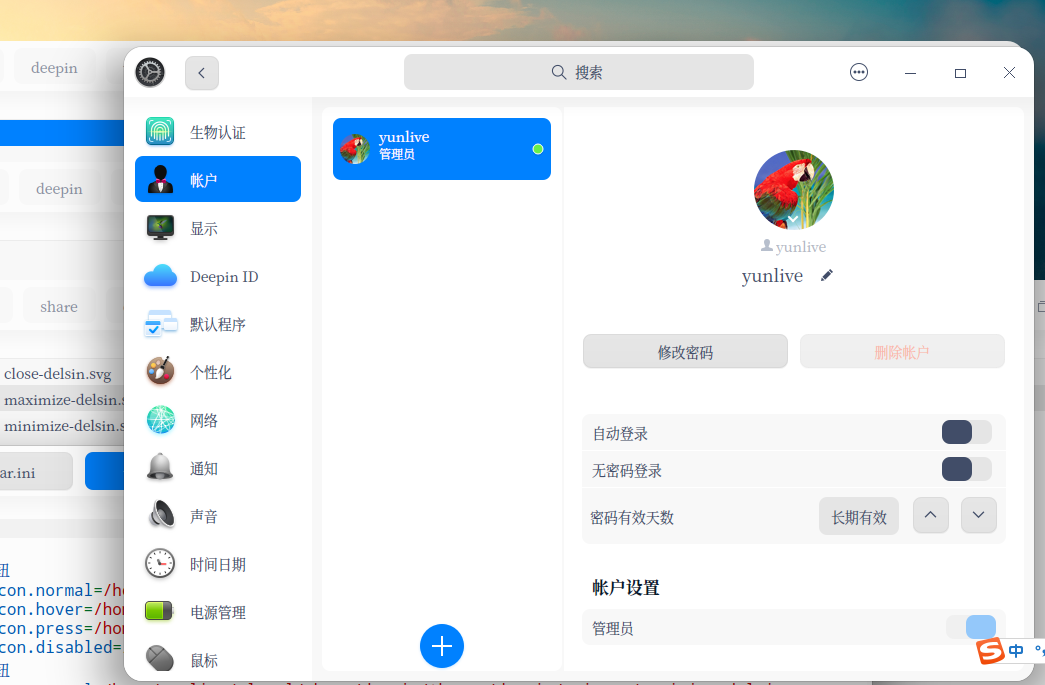Select the 电源管理 menu label
Image resolution: width=1045 pixels, height=685 pixels.
pyautogui.click(x=218, y=612)
